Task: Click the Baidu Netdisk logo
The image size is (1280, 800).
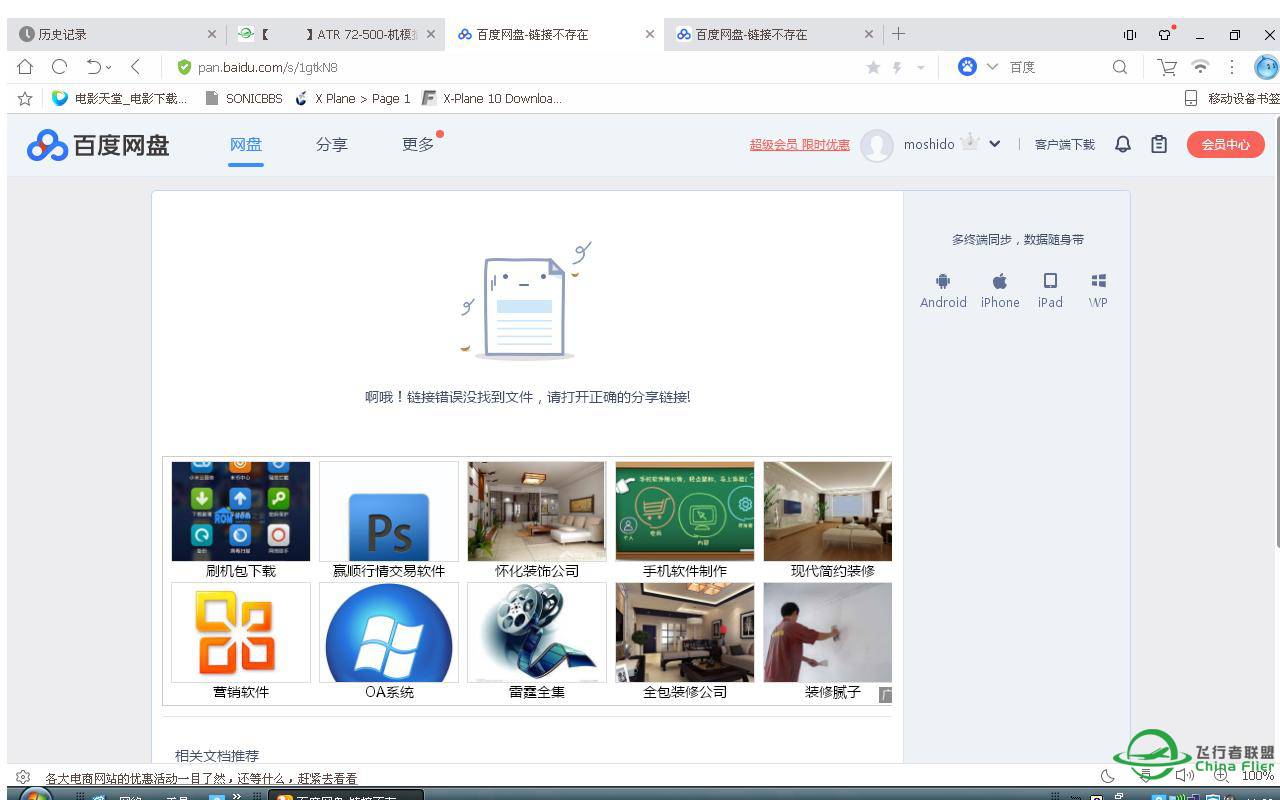Action: (98, 145)
